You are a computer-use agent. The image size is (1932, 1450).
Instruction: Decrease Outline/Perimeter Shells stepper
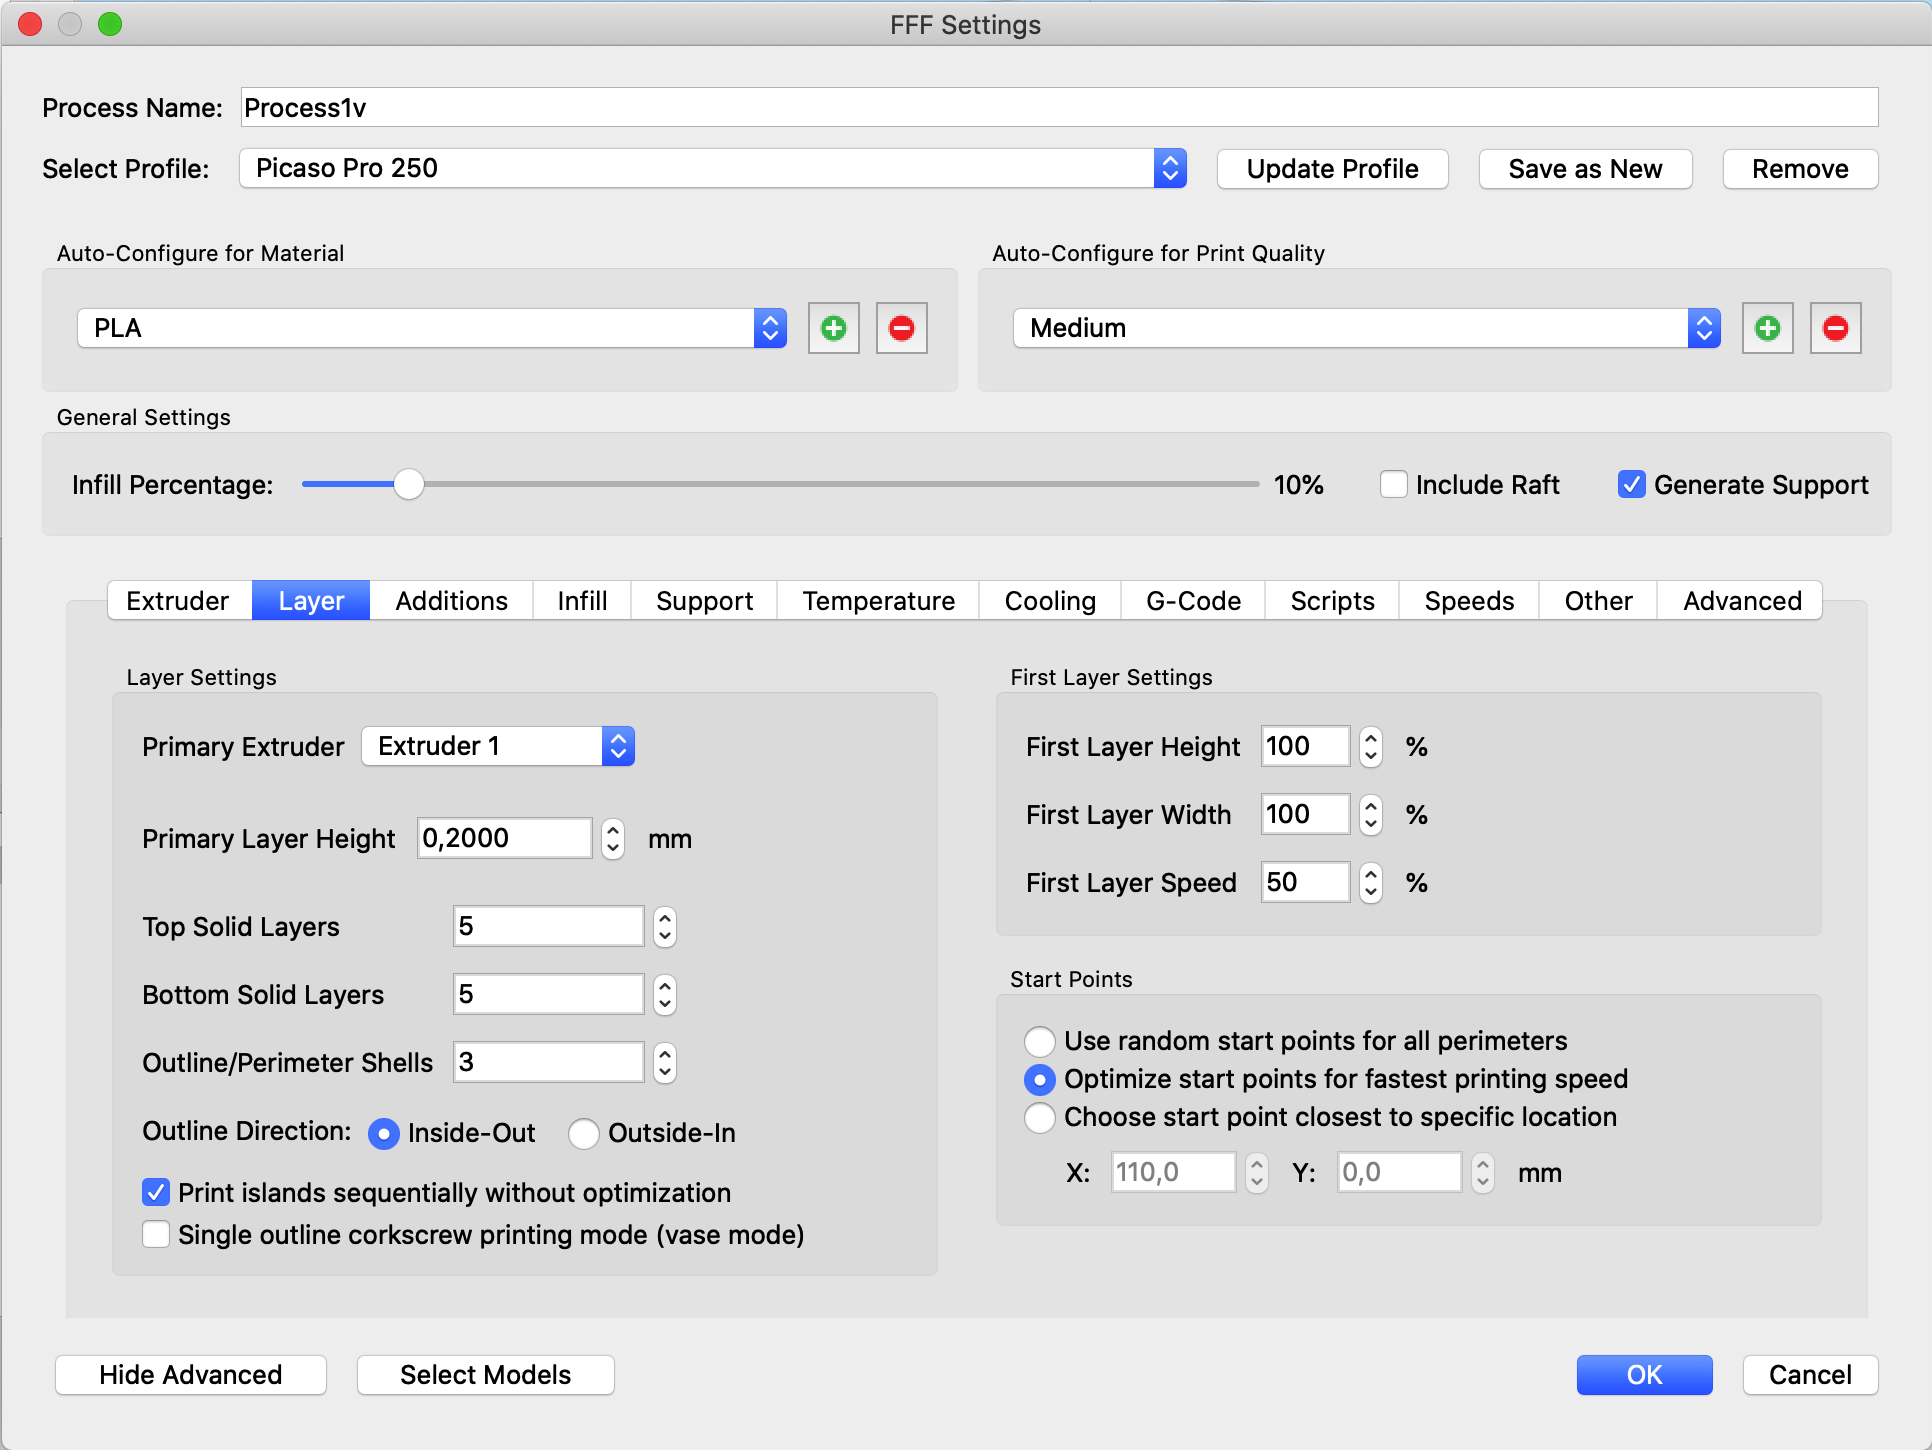click(x=665, y=1072)
